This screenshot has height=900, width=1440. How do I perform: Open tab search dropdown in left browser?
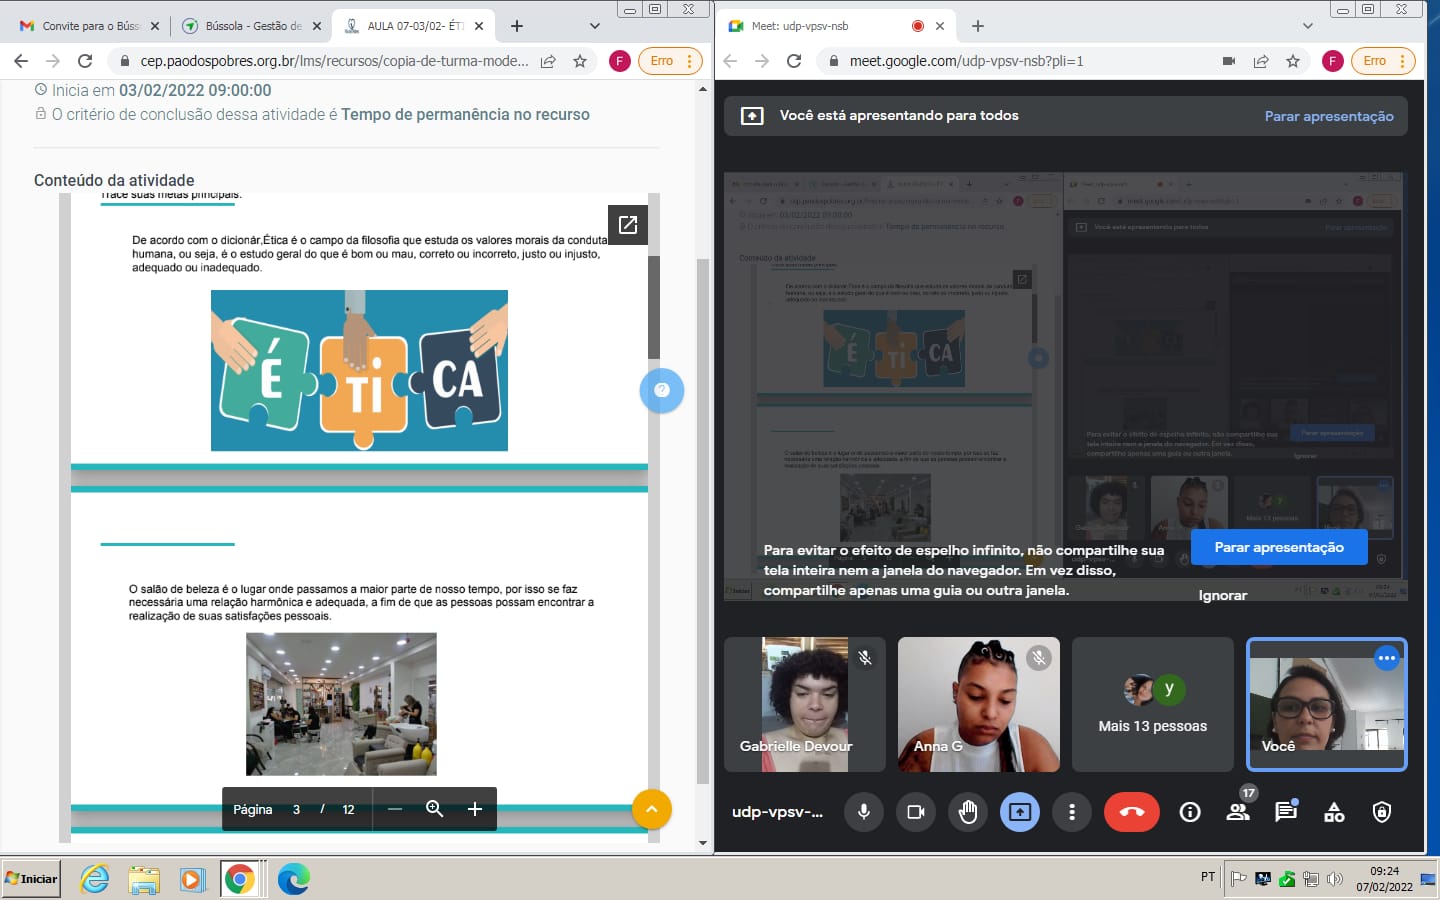tap(595, 26)
